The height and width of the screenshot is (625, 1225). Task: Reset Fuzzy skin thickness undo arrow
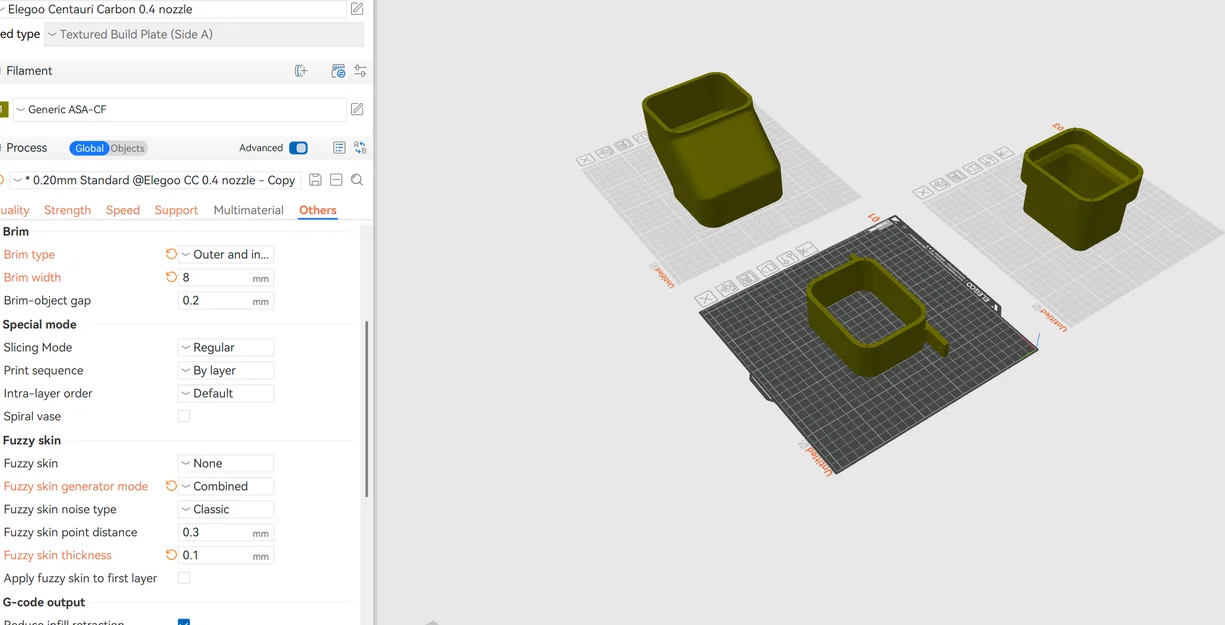(171, 555)
